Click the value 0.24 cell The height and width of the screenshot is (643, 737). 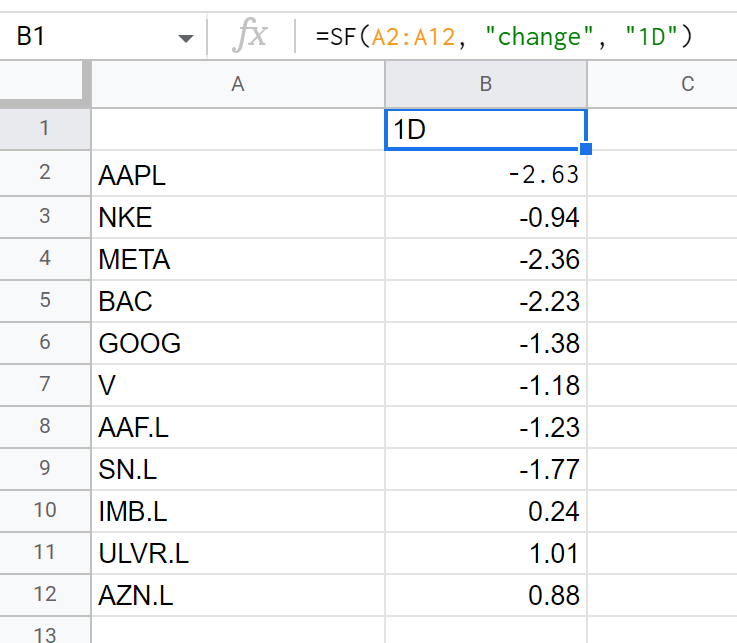486,510
